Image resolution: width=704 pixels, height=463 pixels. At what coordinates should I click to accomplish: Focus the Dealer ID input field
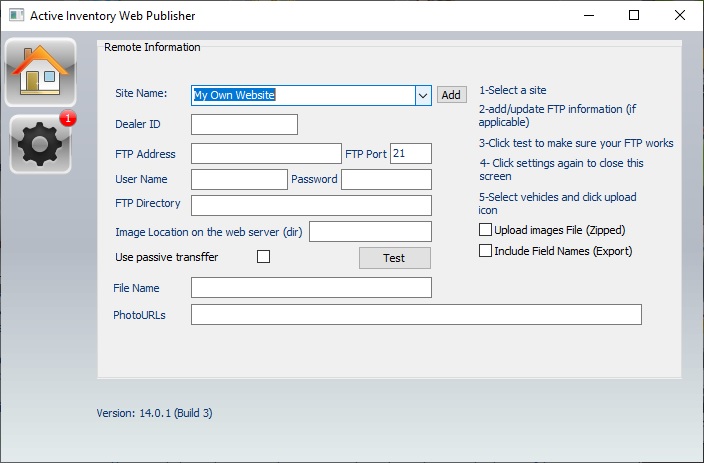[x=244, y=124]
